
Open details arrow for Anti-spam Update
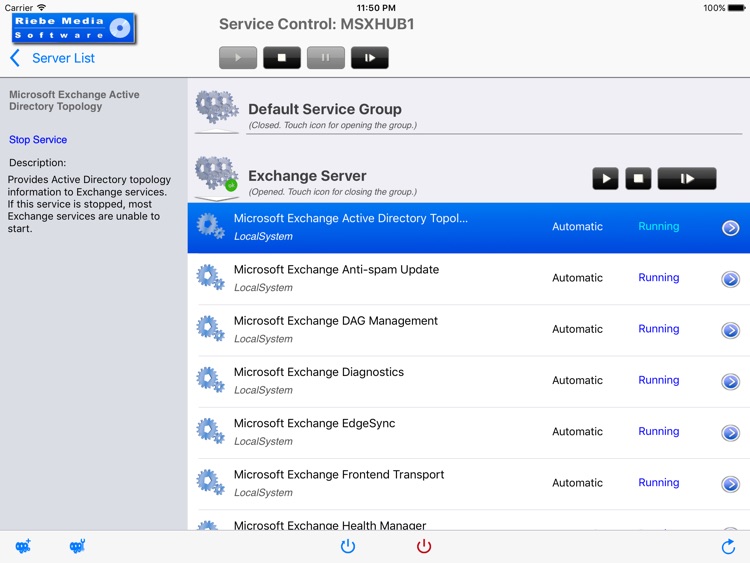coord(730,279)
